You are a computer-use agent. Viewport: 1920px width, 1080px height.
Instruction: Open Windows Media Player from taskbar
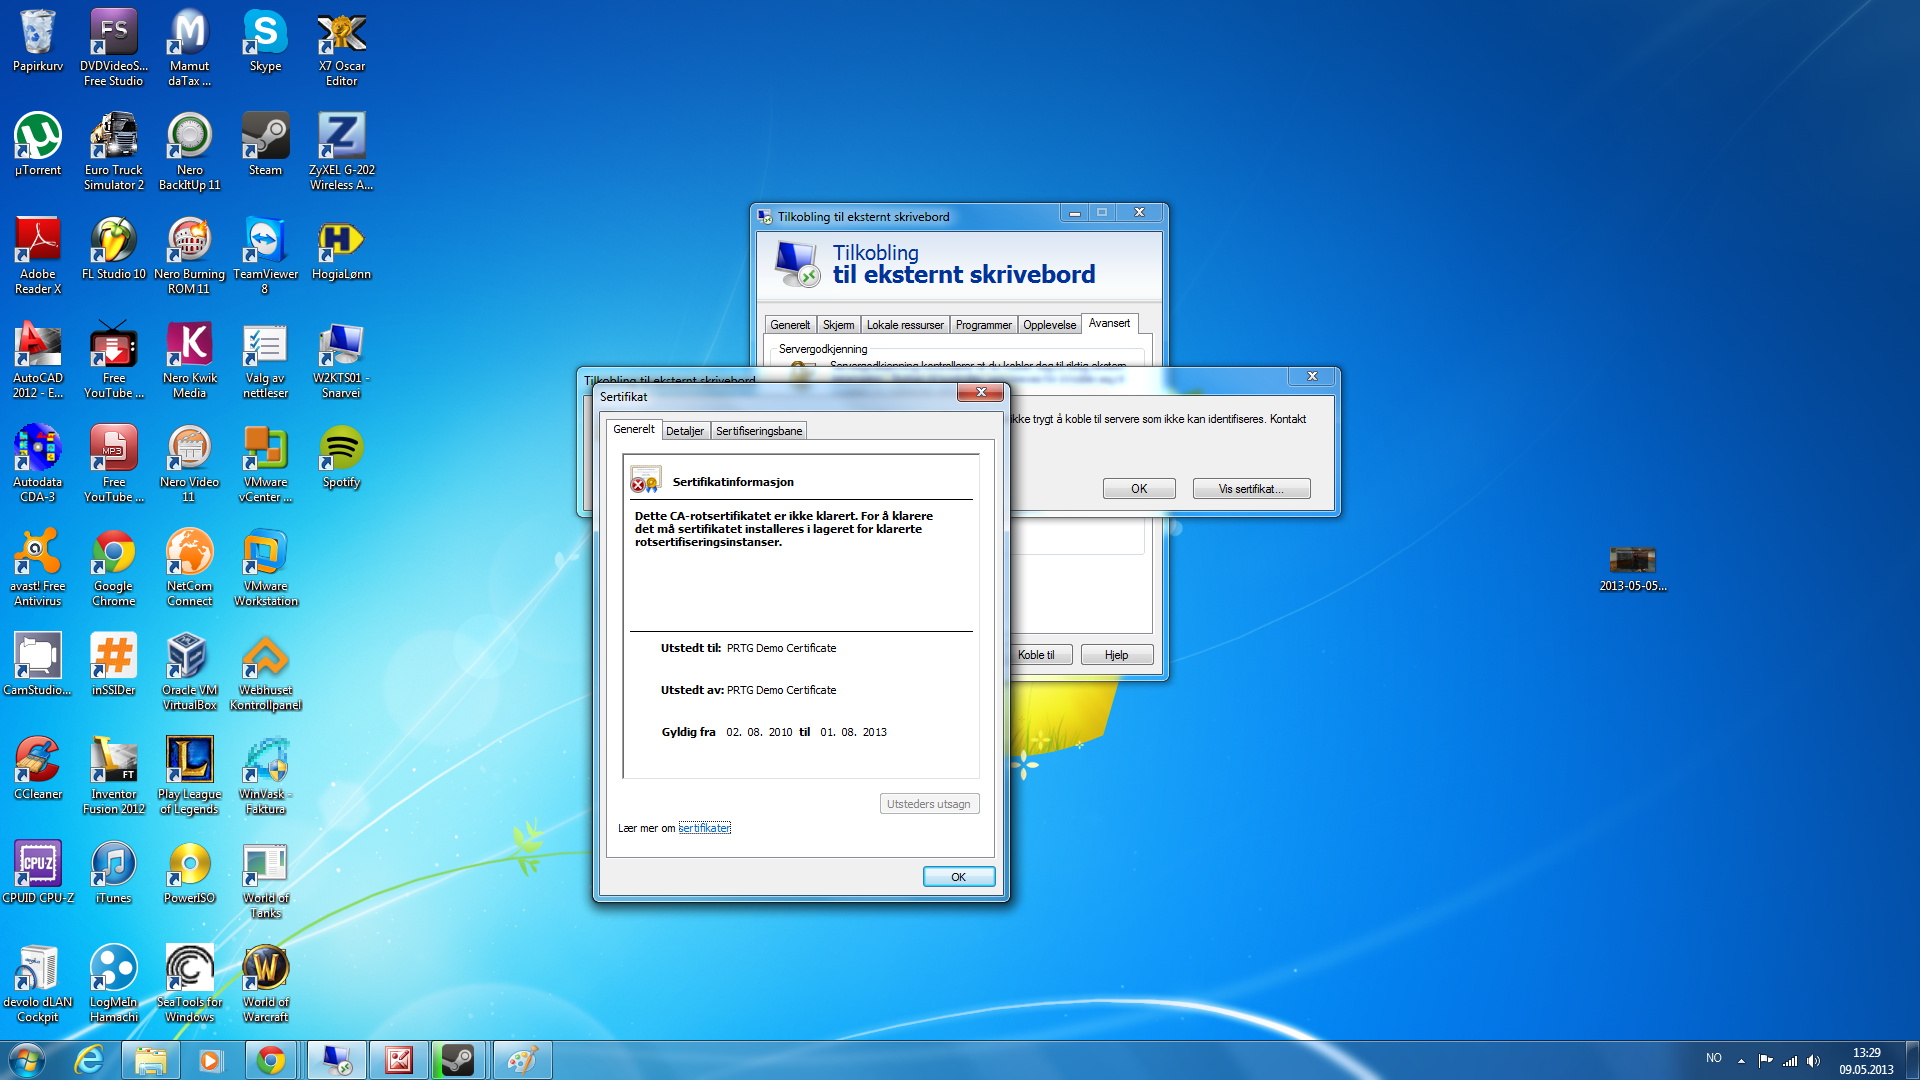coord(210,1060)
